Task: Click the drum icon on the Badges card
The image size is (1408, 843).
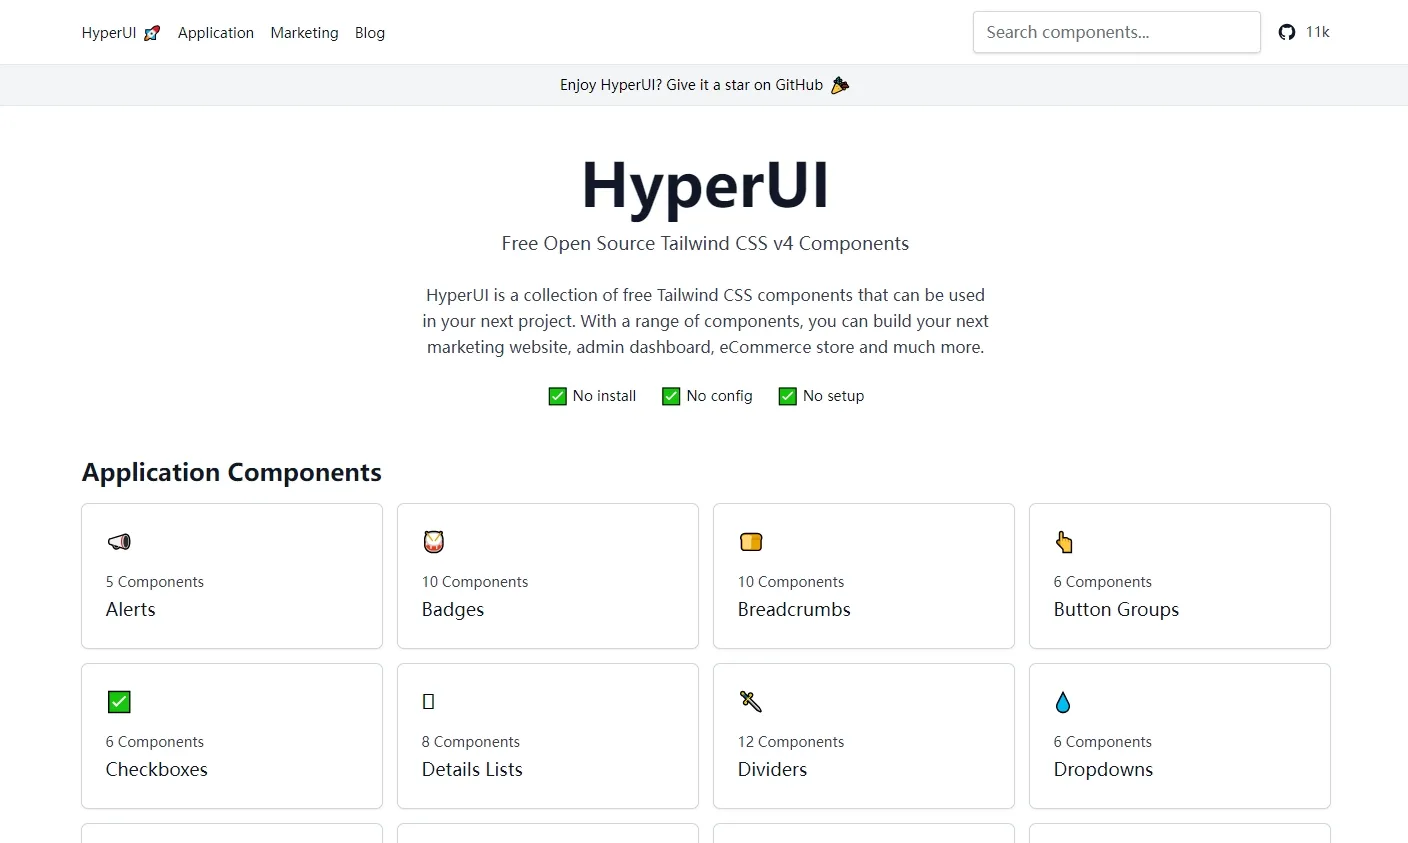Action: click(x=433, y=542)
